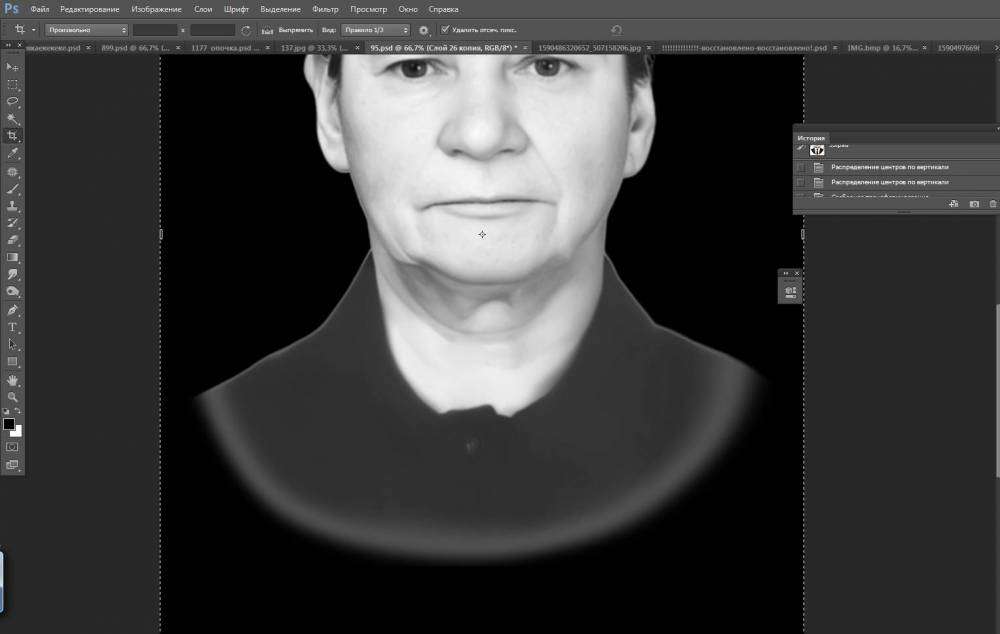Activate the Hand tool
The width and height of the screenshot is (1000, 634).
[x=13, y=380]
